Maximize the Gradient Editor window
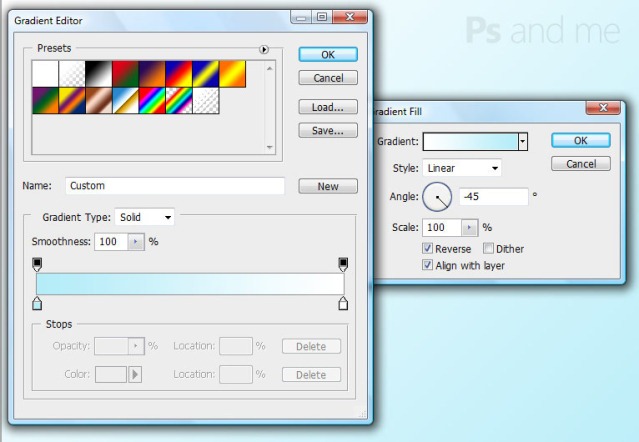 (322, 17)
